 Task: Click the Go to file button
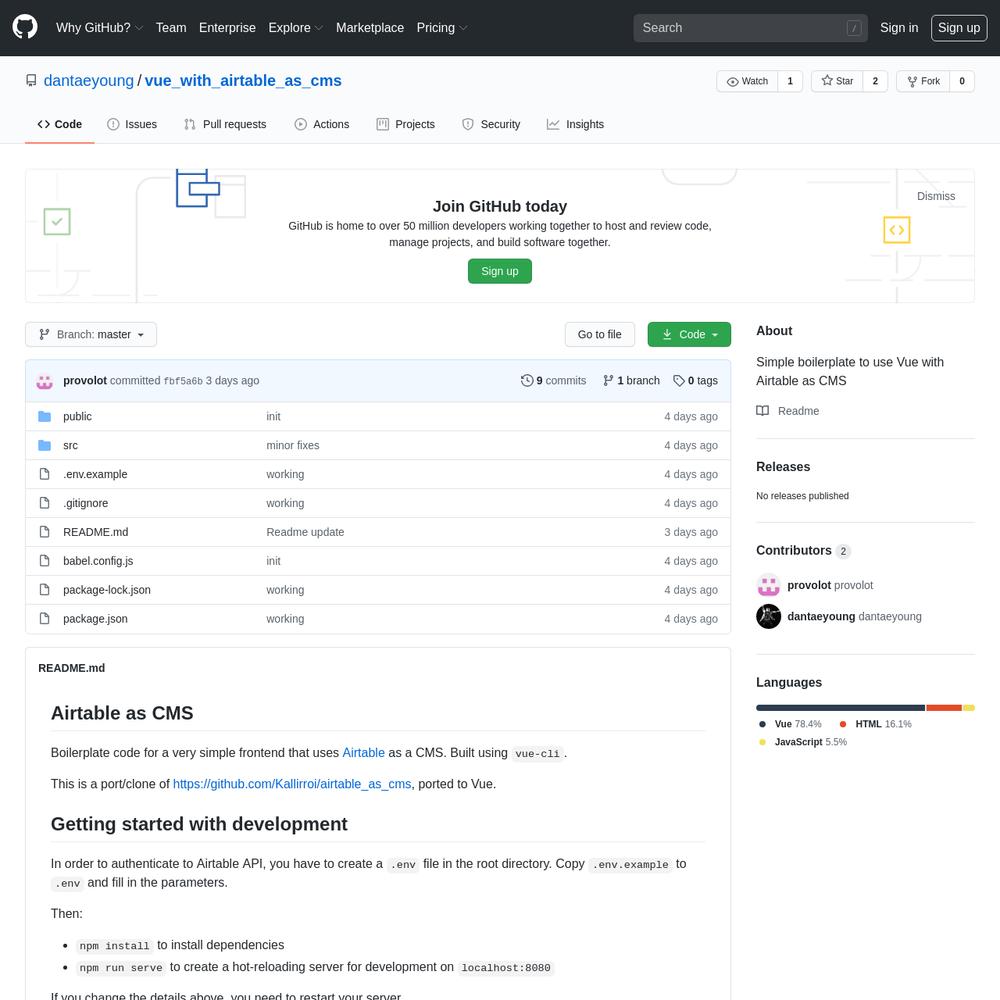click(599, 334)
